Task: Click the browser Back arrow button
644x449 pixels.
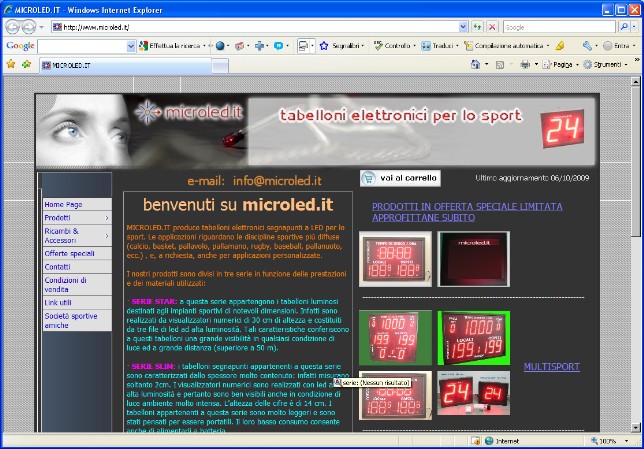Action: click(12, 27)
